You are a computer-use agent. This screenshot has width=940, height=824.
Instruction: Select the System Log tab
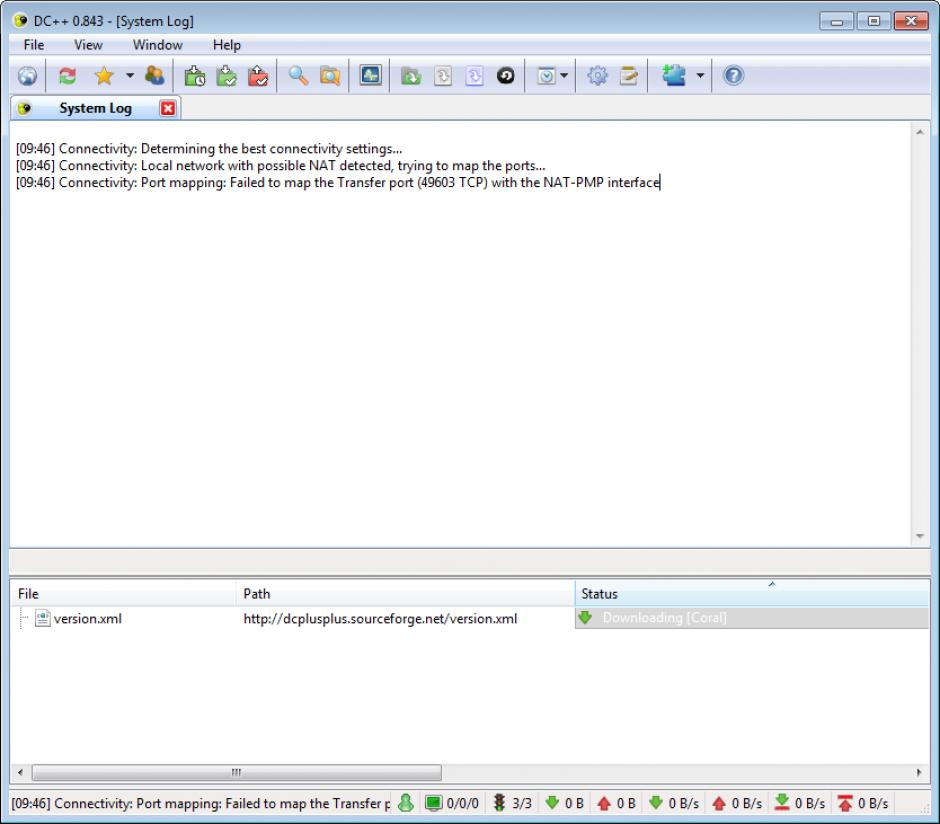pos(95,108)
